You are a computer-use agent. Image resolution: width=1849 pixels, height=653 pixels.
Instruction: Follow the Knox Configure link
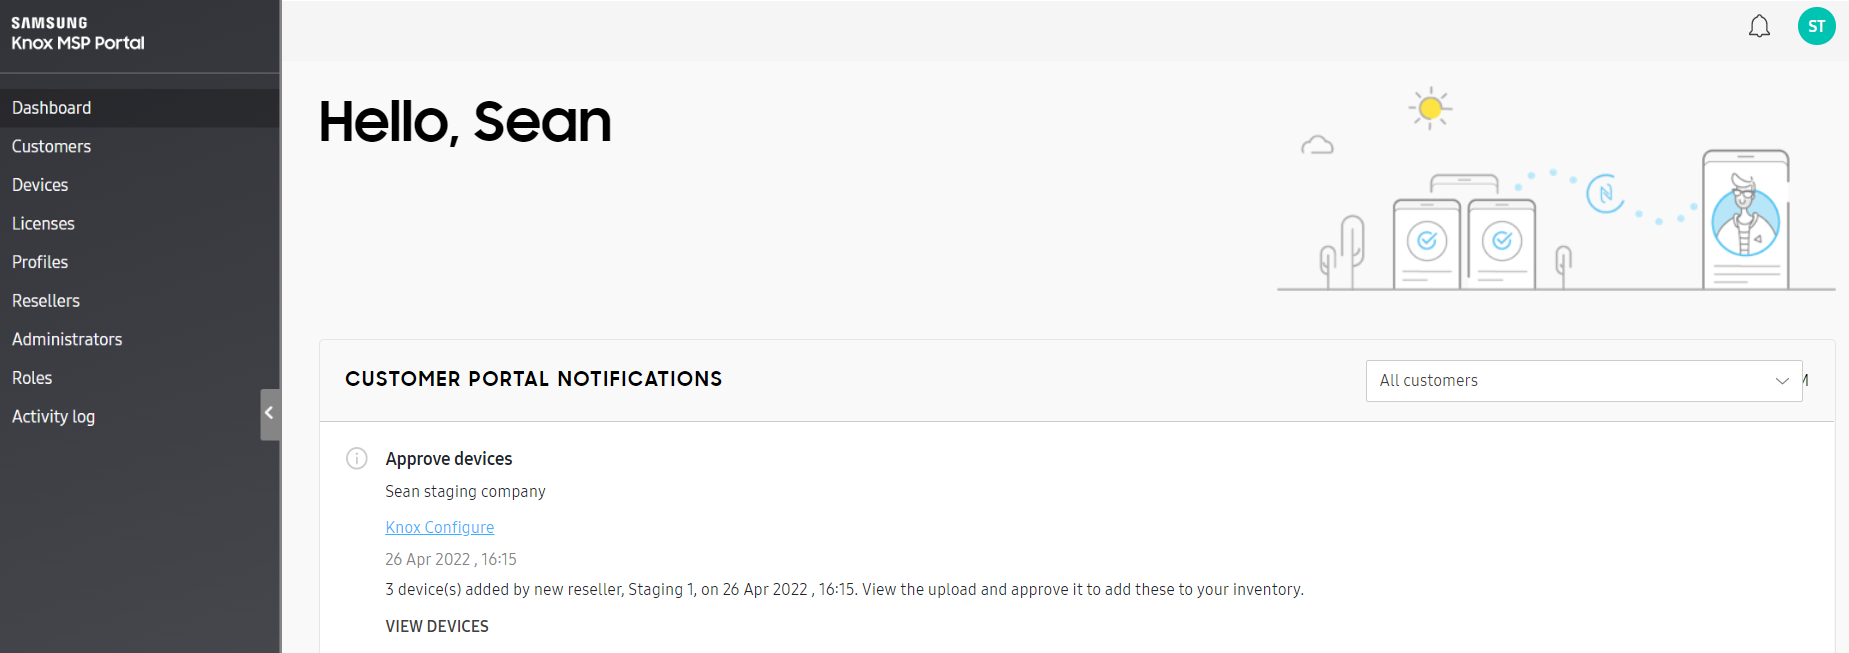click(440, 527)
